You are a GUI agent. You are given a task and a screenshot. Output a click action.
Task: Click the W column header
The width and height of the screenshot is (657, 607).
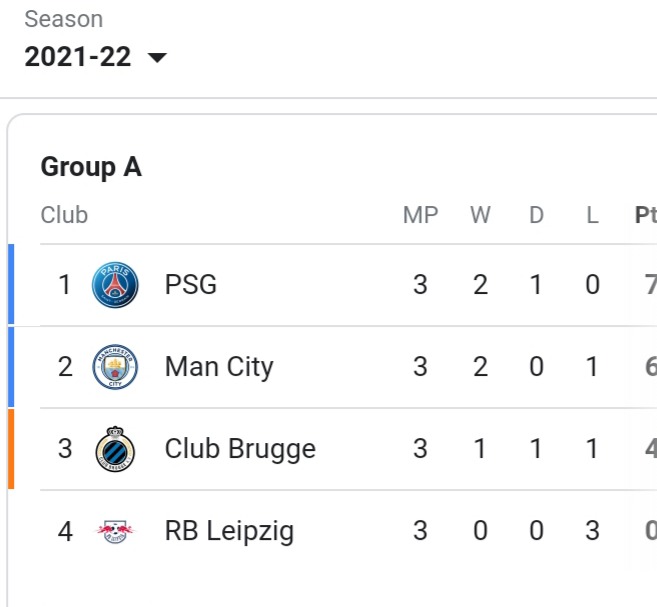click(480, 215)
